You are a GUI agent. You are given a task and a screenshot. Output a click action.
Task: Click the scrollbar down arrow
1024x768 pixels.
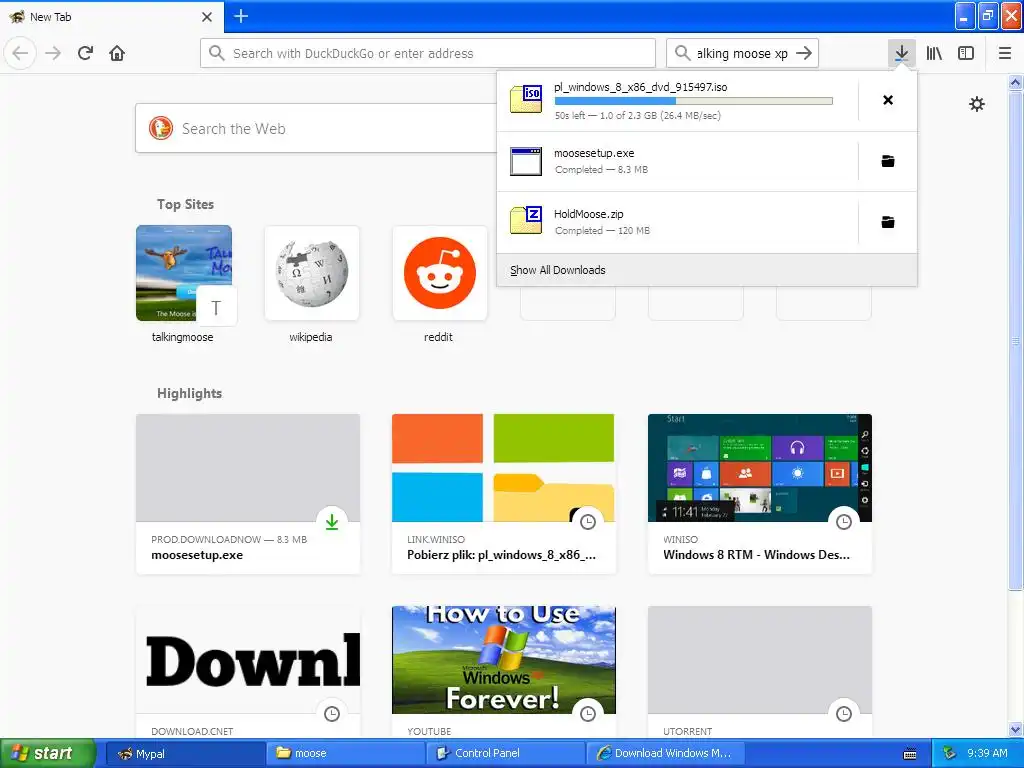tap(1015, 729)
